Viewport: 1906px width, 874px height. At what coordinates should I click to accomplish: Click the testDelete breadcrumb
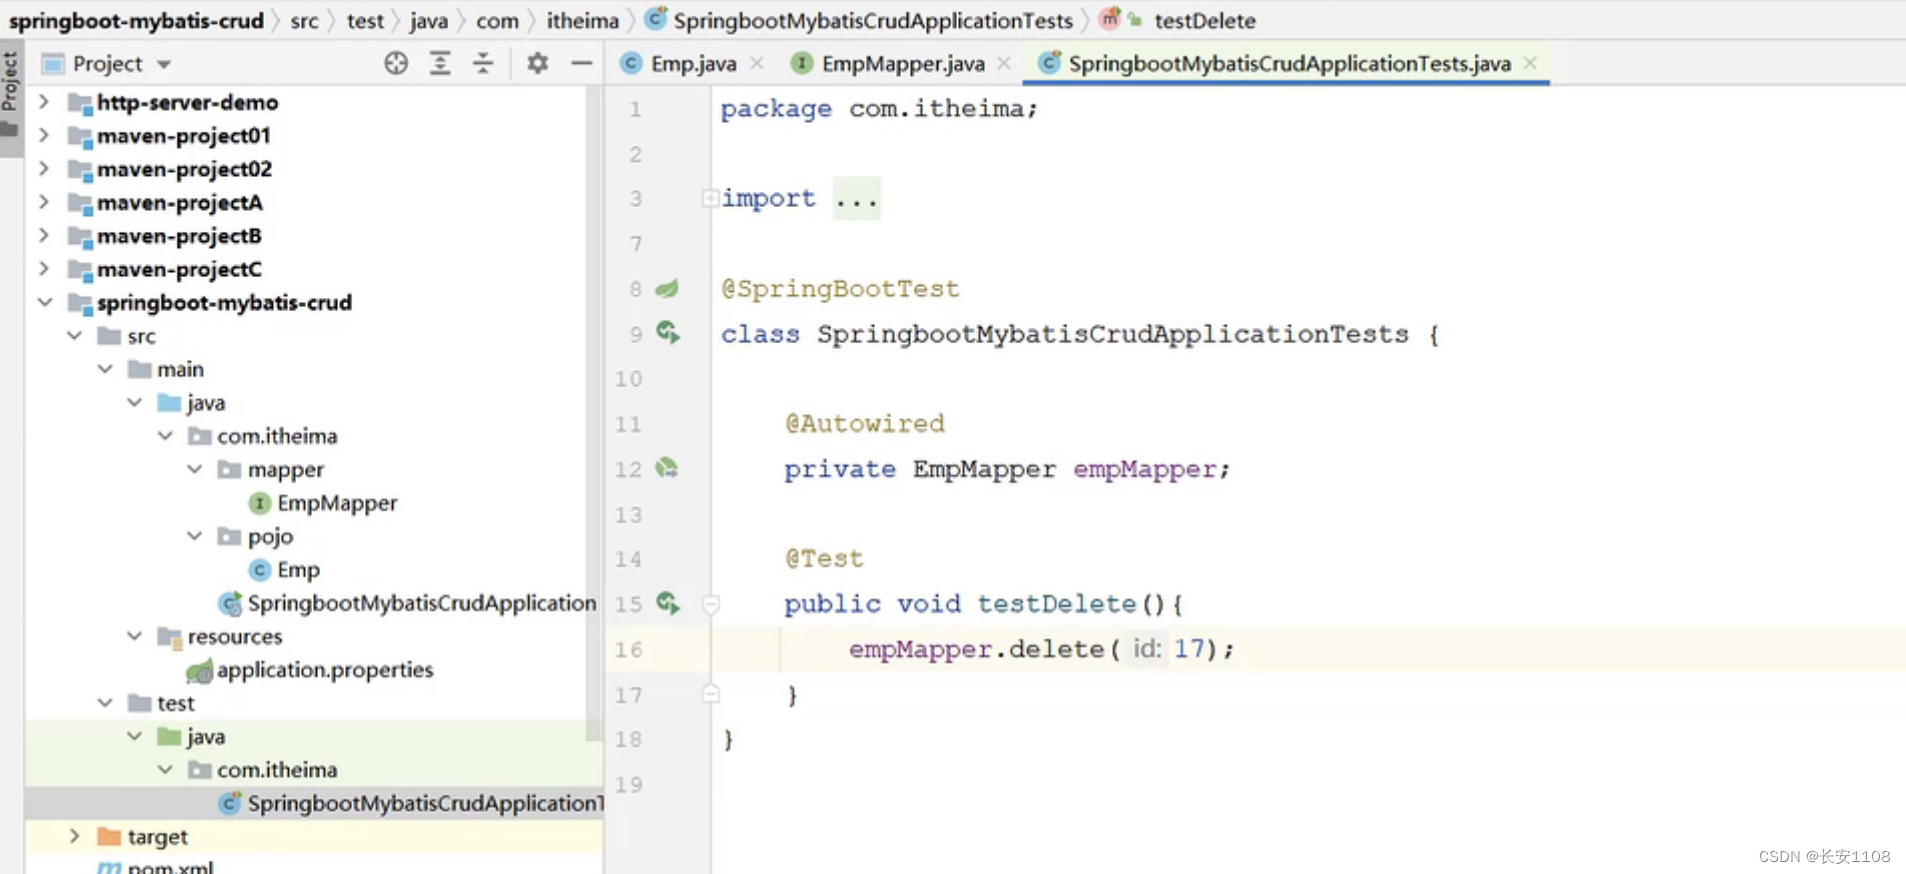(1205, 20)
